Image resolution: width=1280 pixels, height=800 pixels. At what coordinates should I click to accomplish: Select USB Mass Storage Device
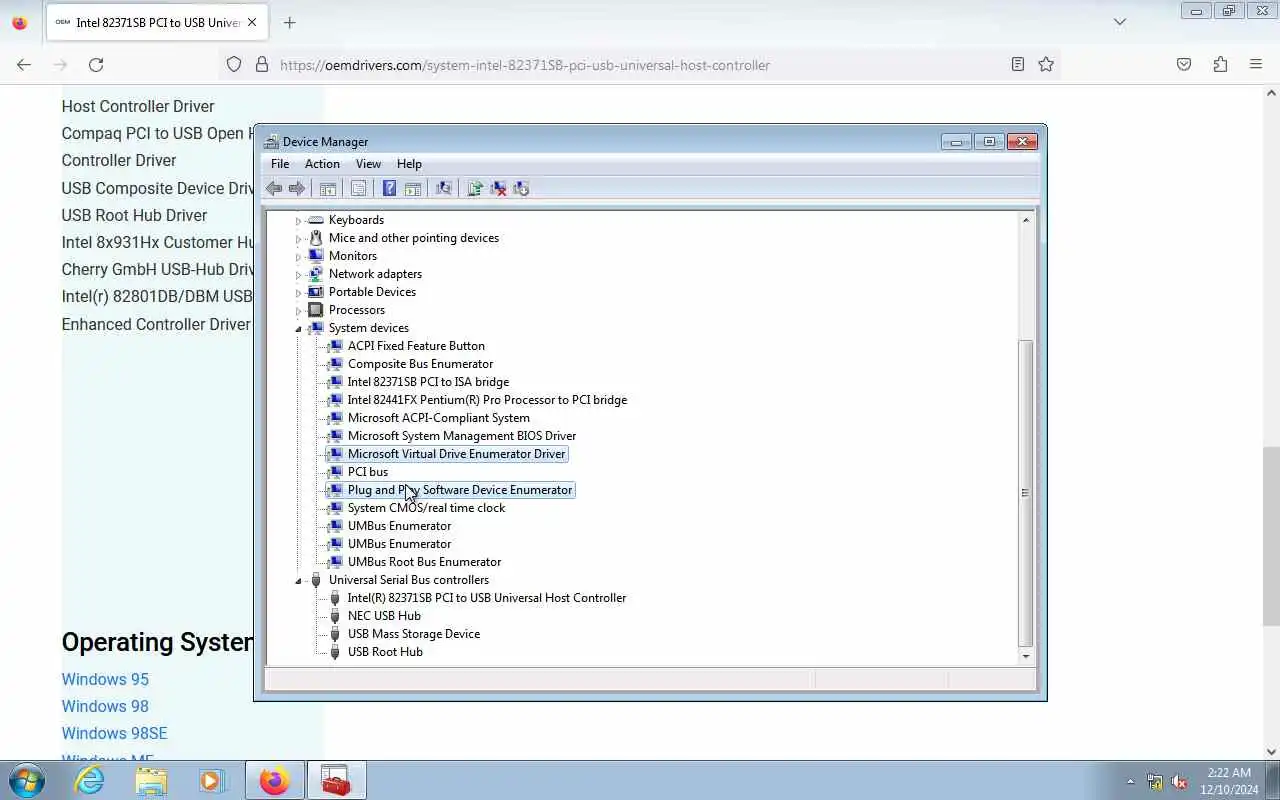coord(413,634)
